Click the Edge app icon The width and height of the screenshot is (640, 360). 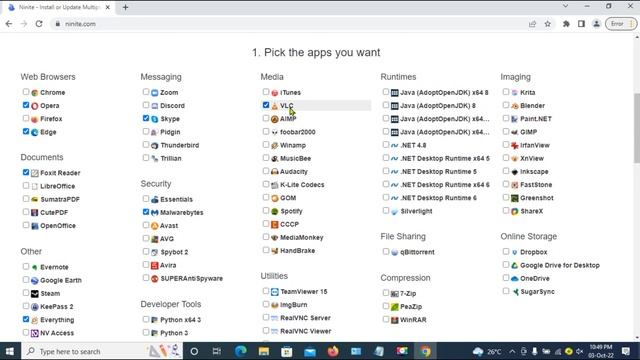35,132
